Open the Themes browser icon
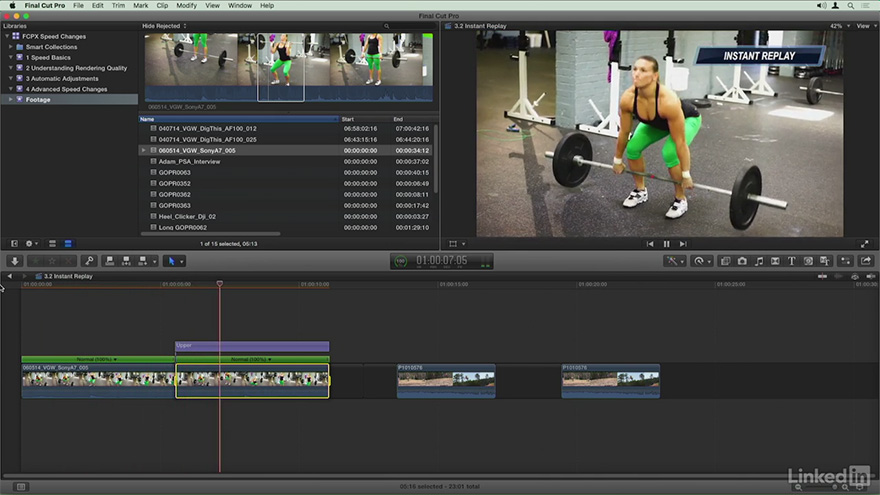The image size is (880, 495). click(824, 261)
